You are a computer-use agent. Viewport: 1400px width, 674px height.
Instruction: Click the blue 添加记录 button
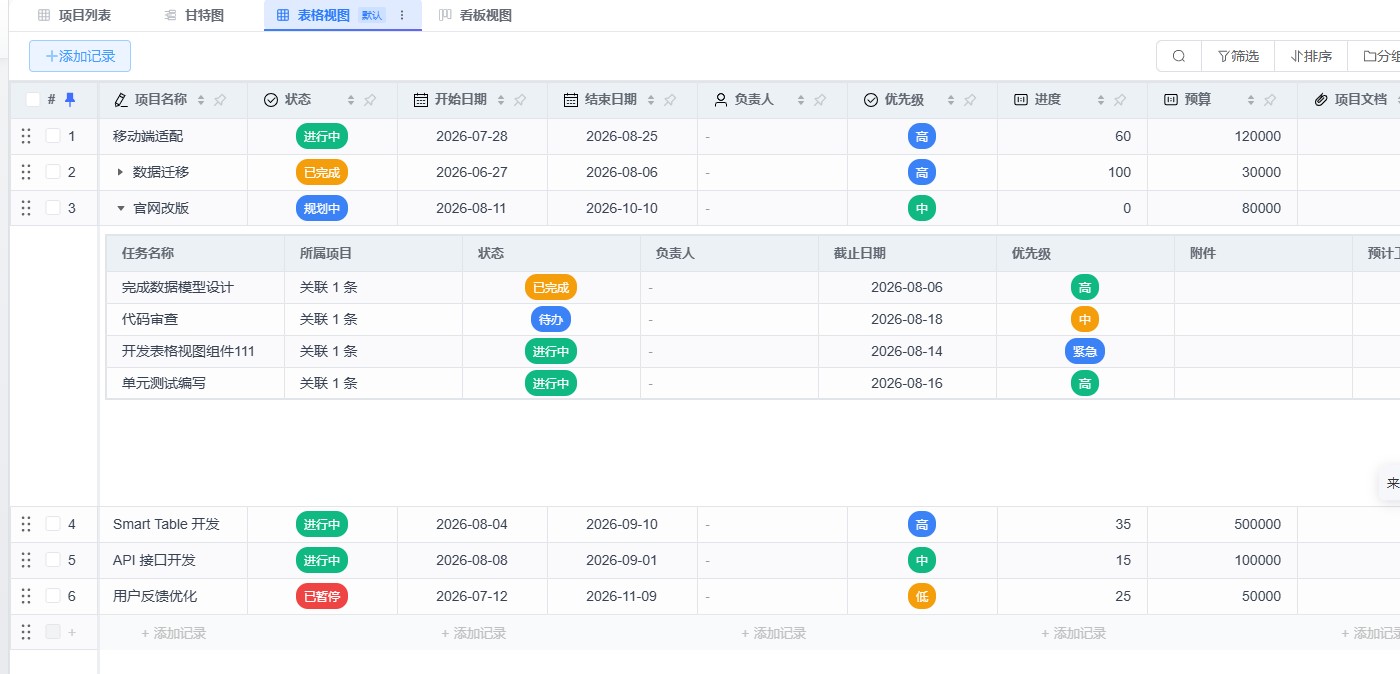click(x=80, y=56)
